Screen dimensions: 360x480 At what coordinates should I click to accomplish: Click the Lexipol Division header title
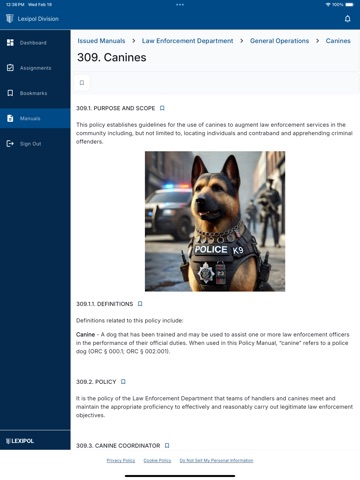[x=38, y=19]
